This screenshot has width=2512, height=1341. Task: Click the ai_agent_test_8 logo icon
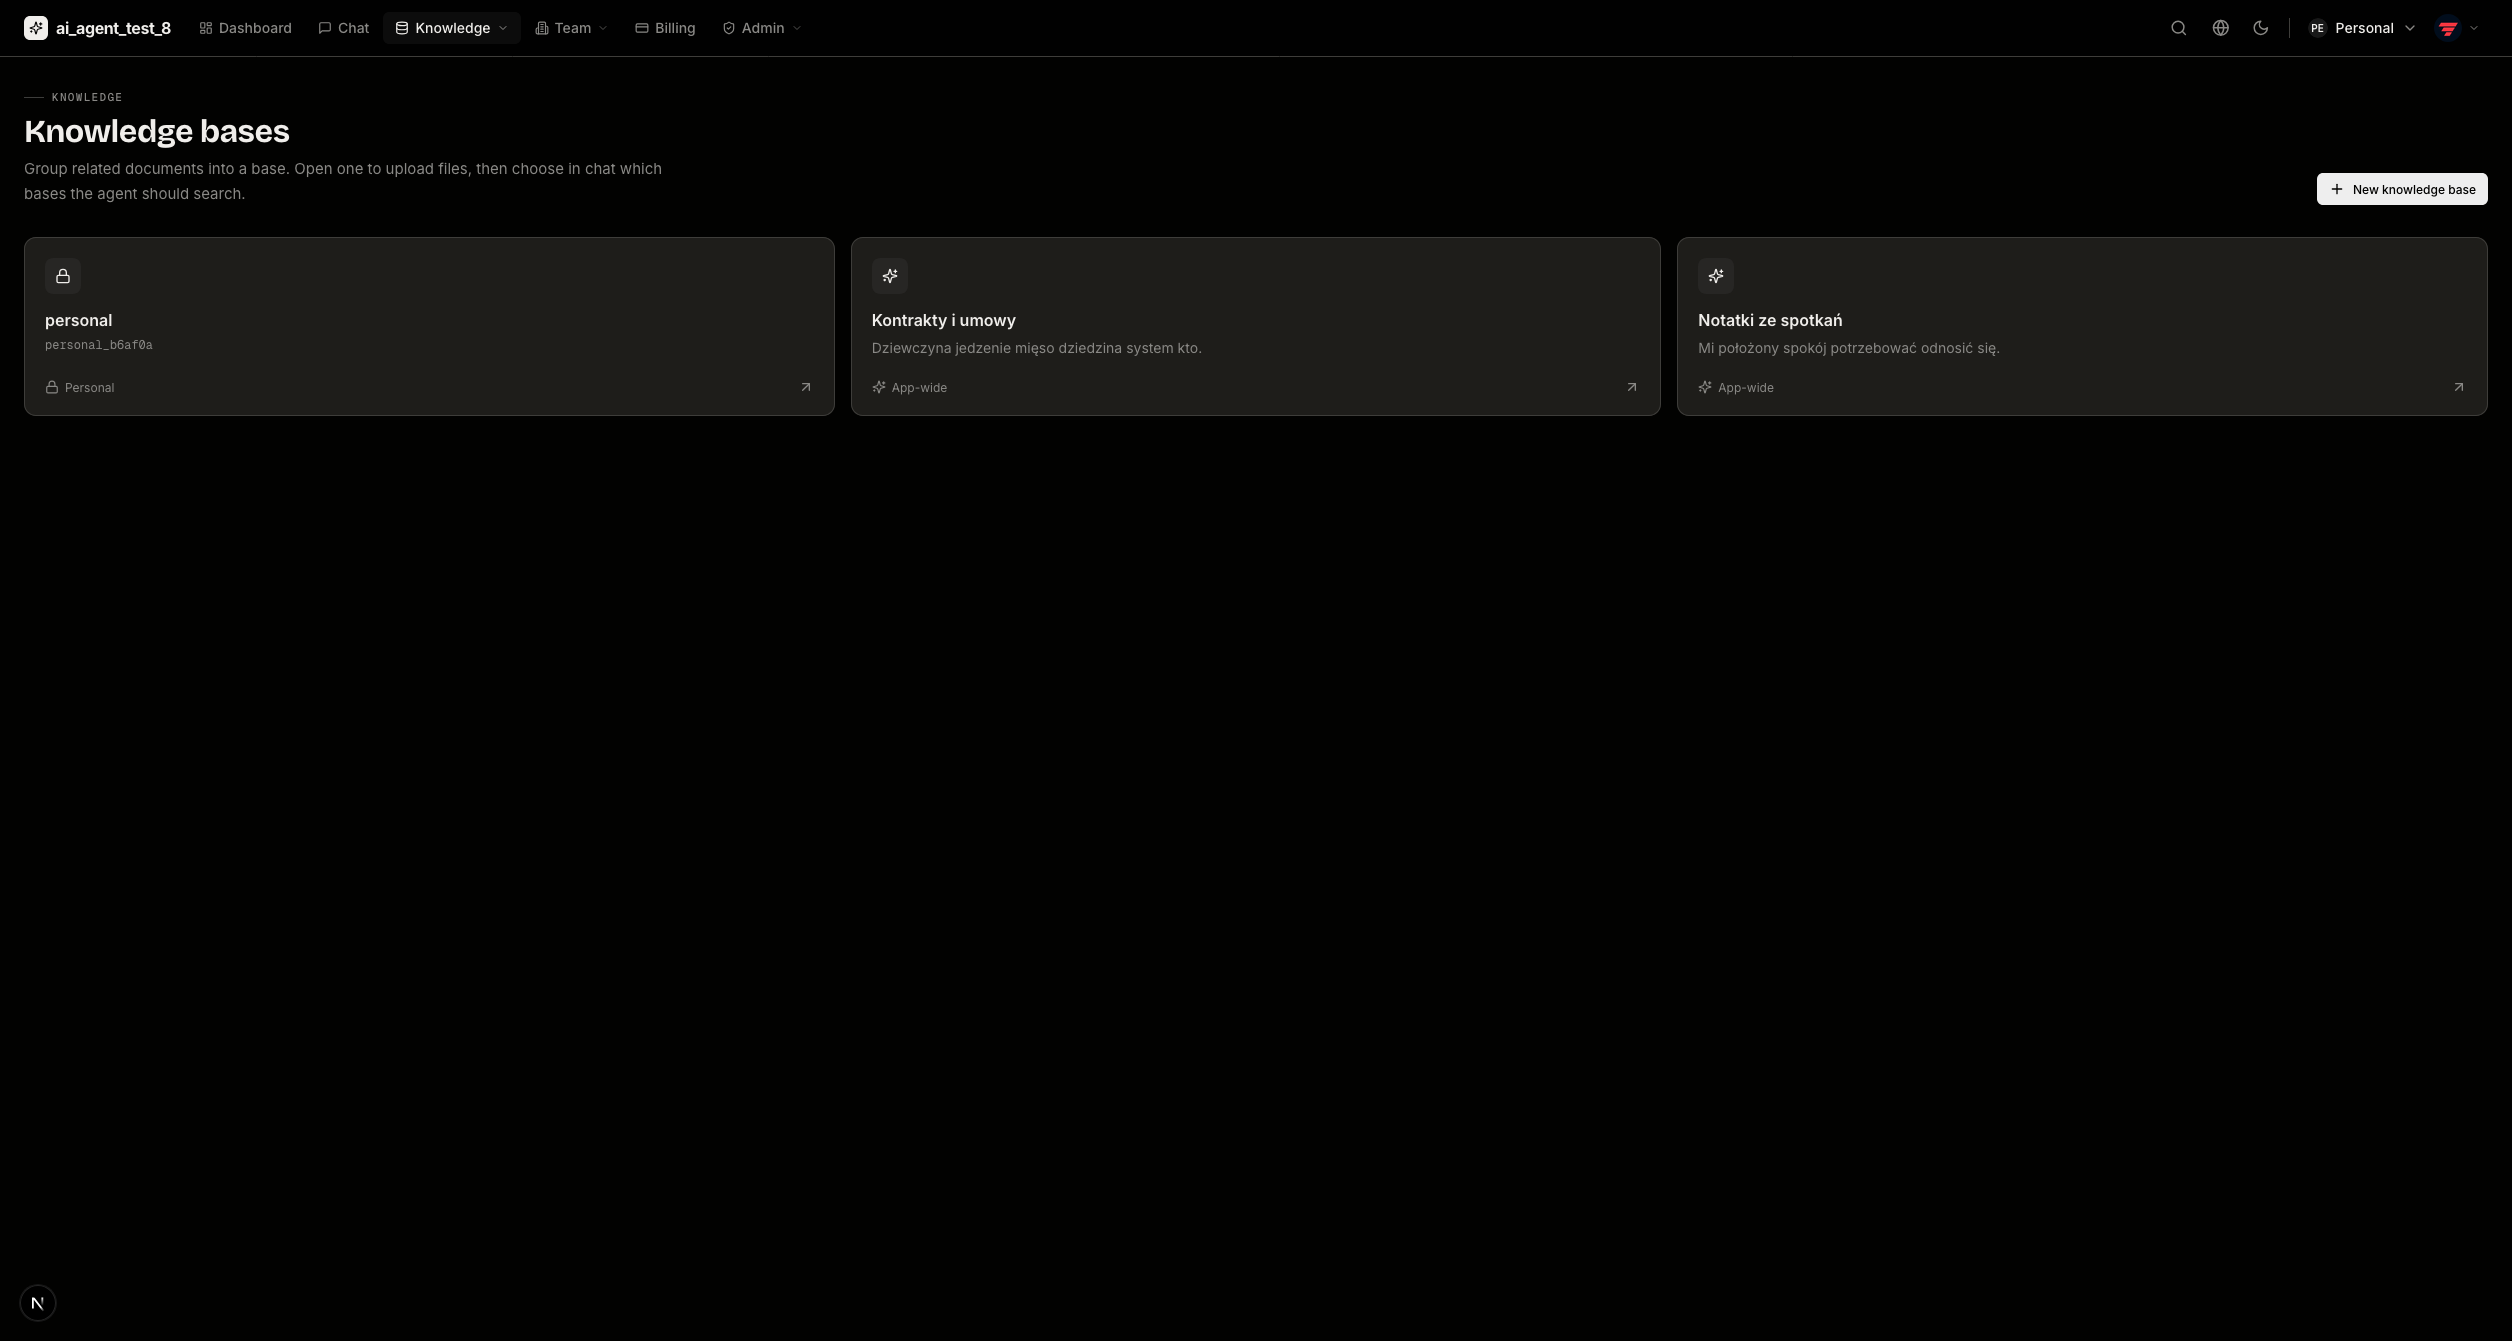[36, 28]
